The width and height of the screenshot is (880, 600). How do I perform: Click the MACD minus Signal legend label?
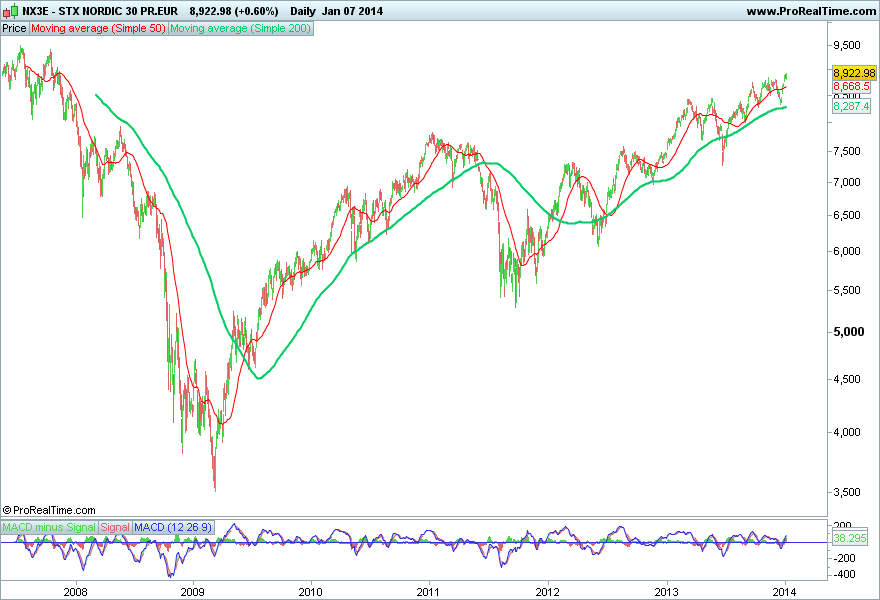pyautogui.click(x=49, y=527)
